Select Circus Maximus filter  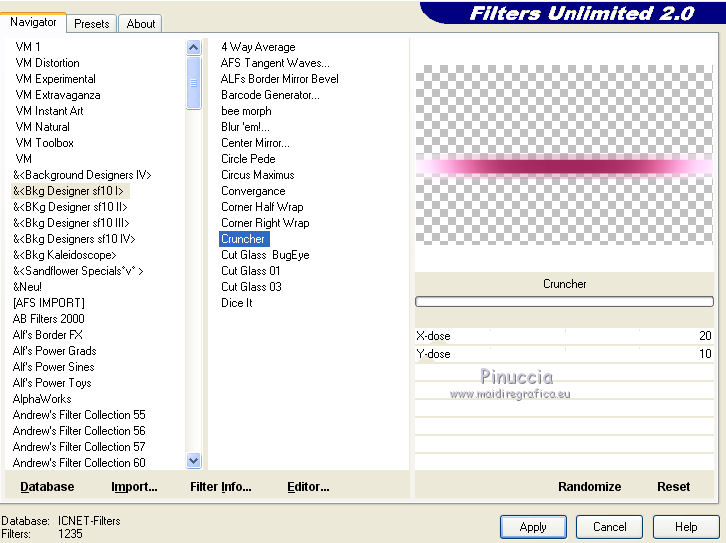point(258,175)
